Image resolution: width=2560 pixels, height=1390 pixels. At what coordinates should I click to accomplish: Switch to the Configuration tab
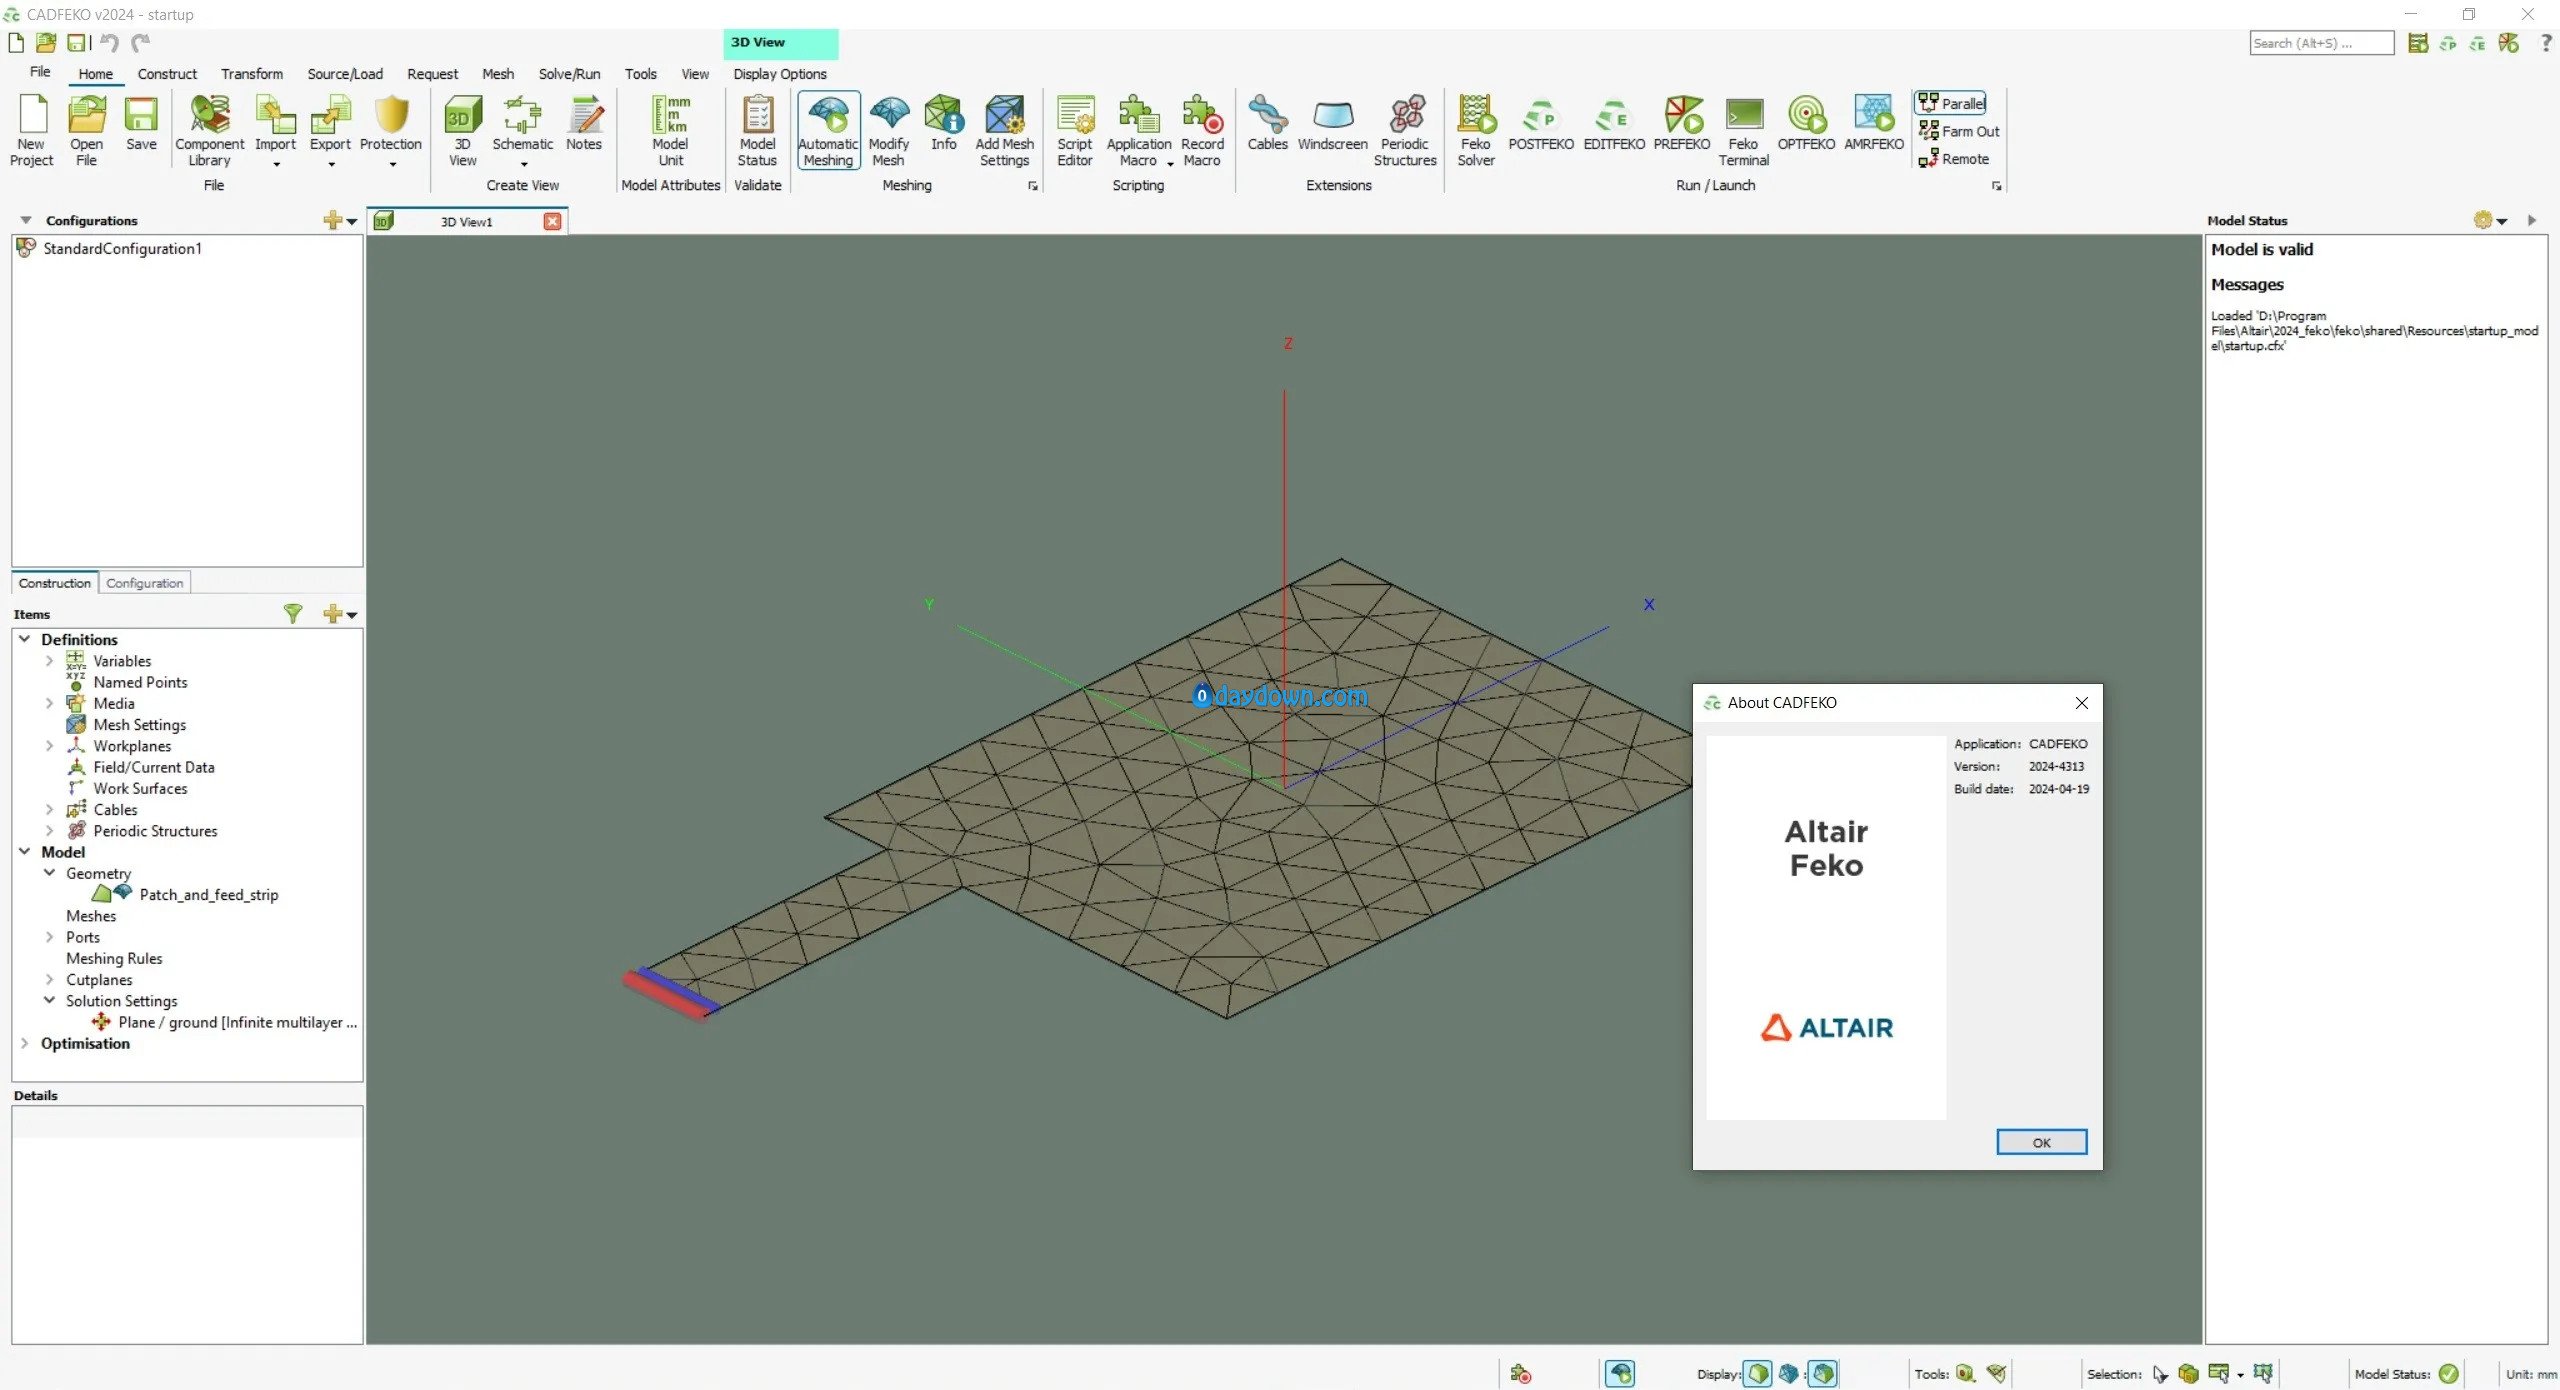click(x=144, y=583)
